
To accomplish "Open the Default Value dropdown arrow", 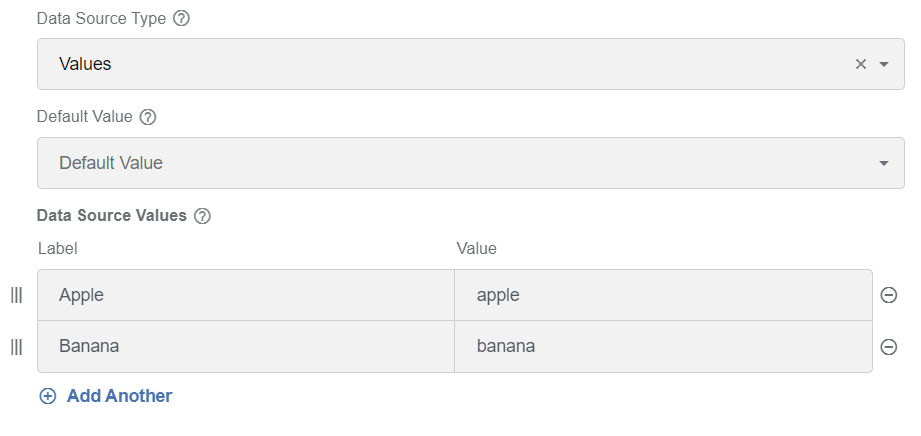I will (x=883, y=163).
